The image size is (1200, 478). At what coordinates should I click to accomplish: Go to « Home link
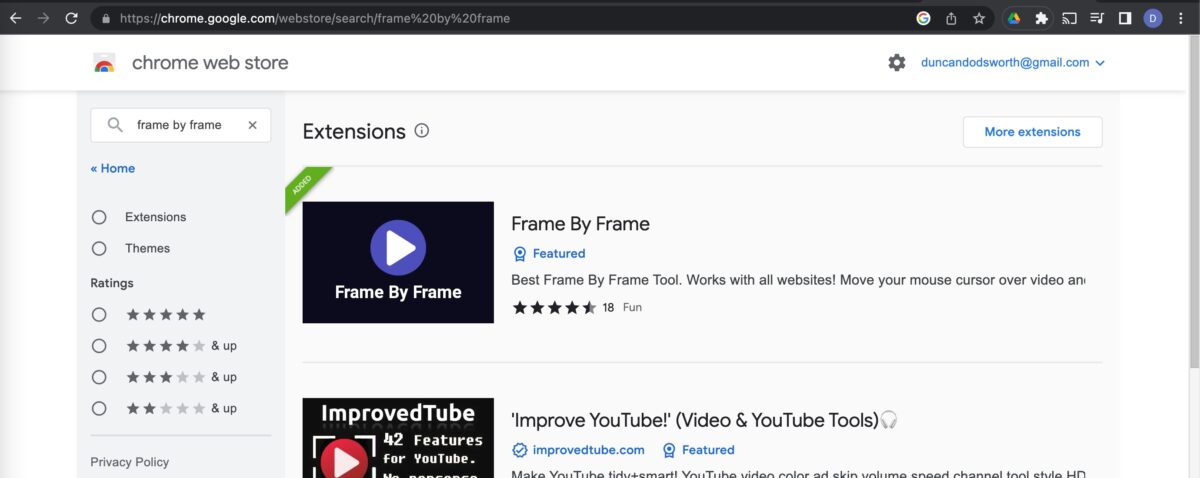coord(113,168)
